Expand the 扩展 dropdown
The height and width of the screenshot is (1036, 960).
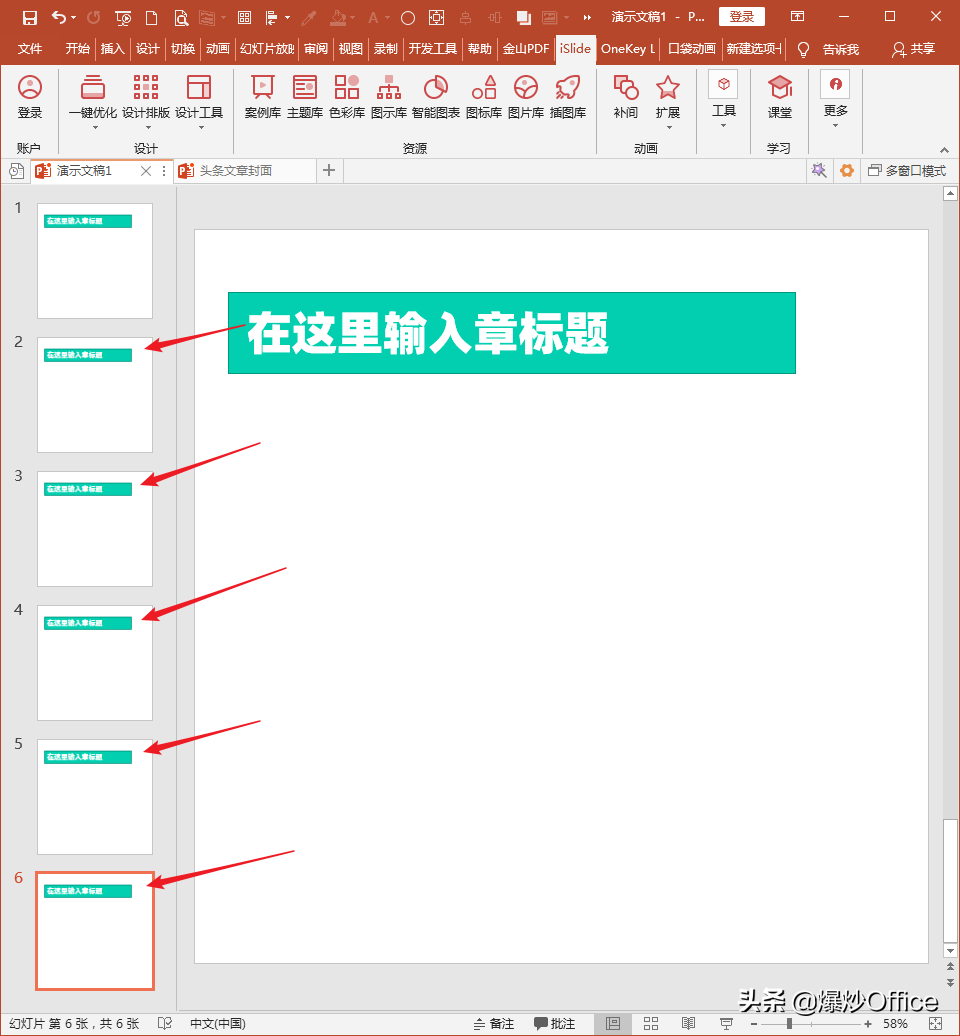pyautogui.click(x=669, y=128)
